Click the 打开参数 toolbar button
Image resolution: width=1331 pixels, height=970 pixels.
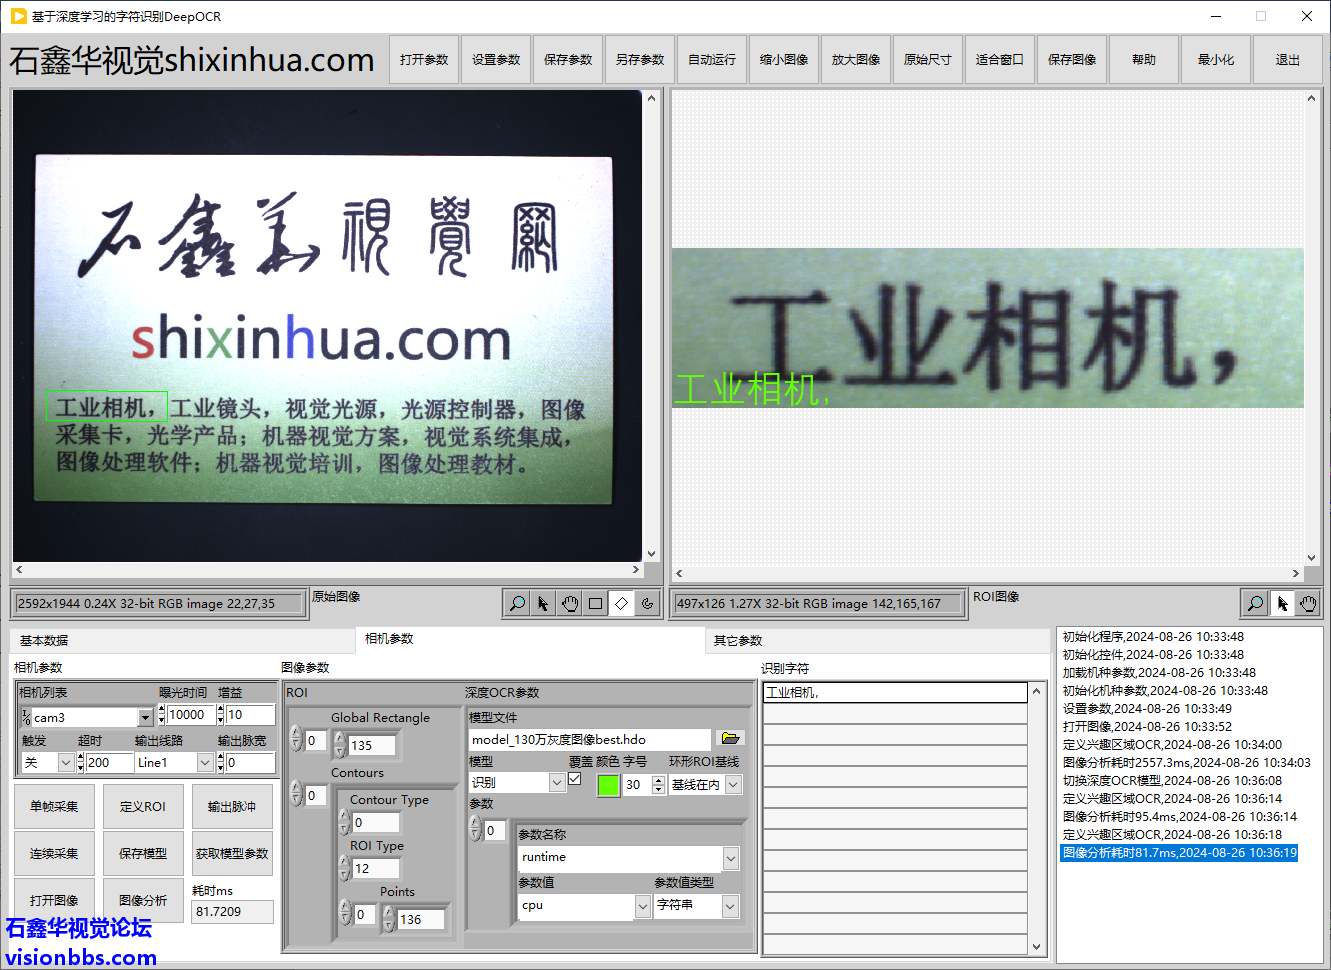(x=424, y=60)
